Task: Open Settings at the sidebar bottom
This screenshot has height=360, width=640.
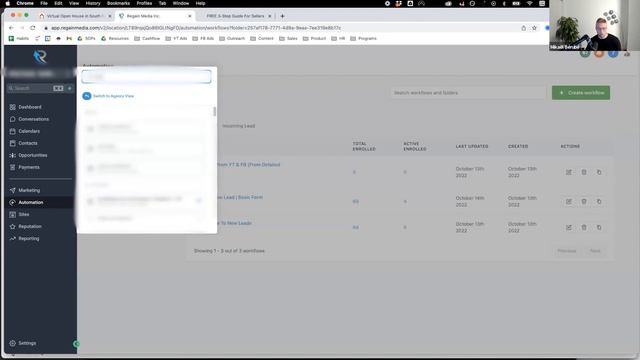Action: 27,343
